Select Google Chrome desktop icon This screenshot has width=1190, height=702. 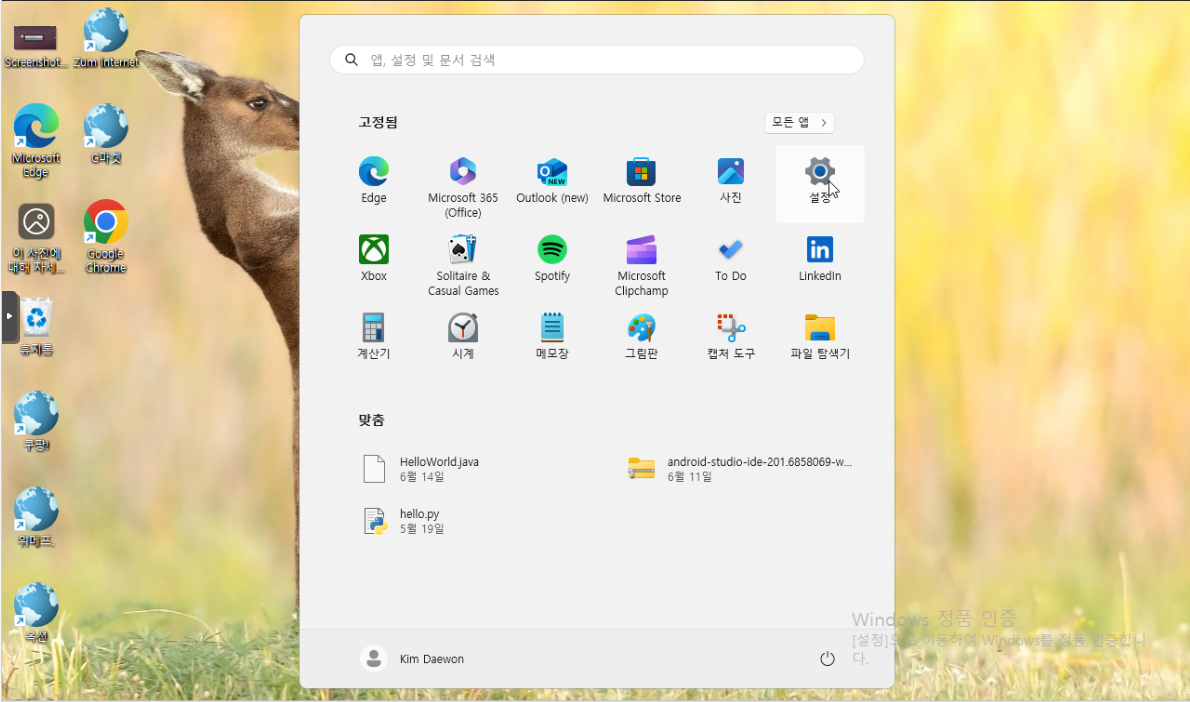point(105,236)
